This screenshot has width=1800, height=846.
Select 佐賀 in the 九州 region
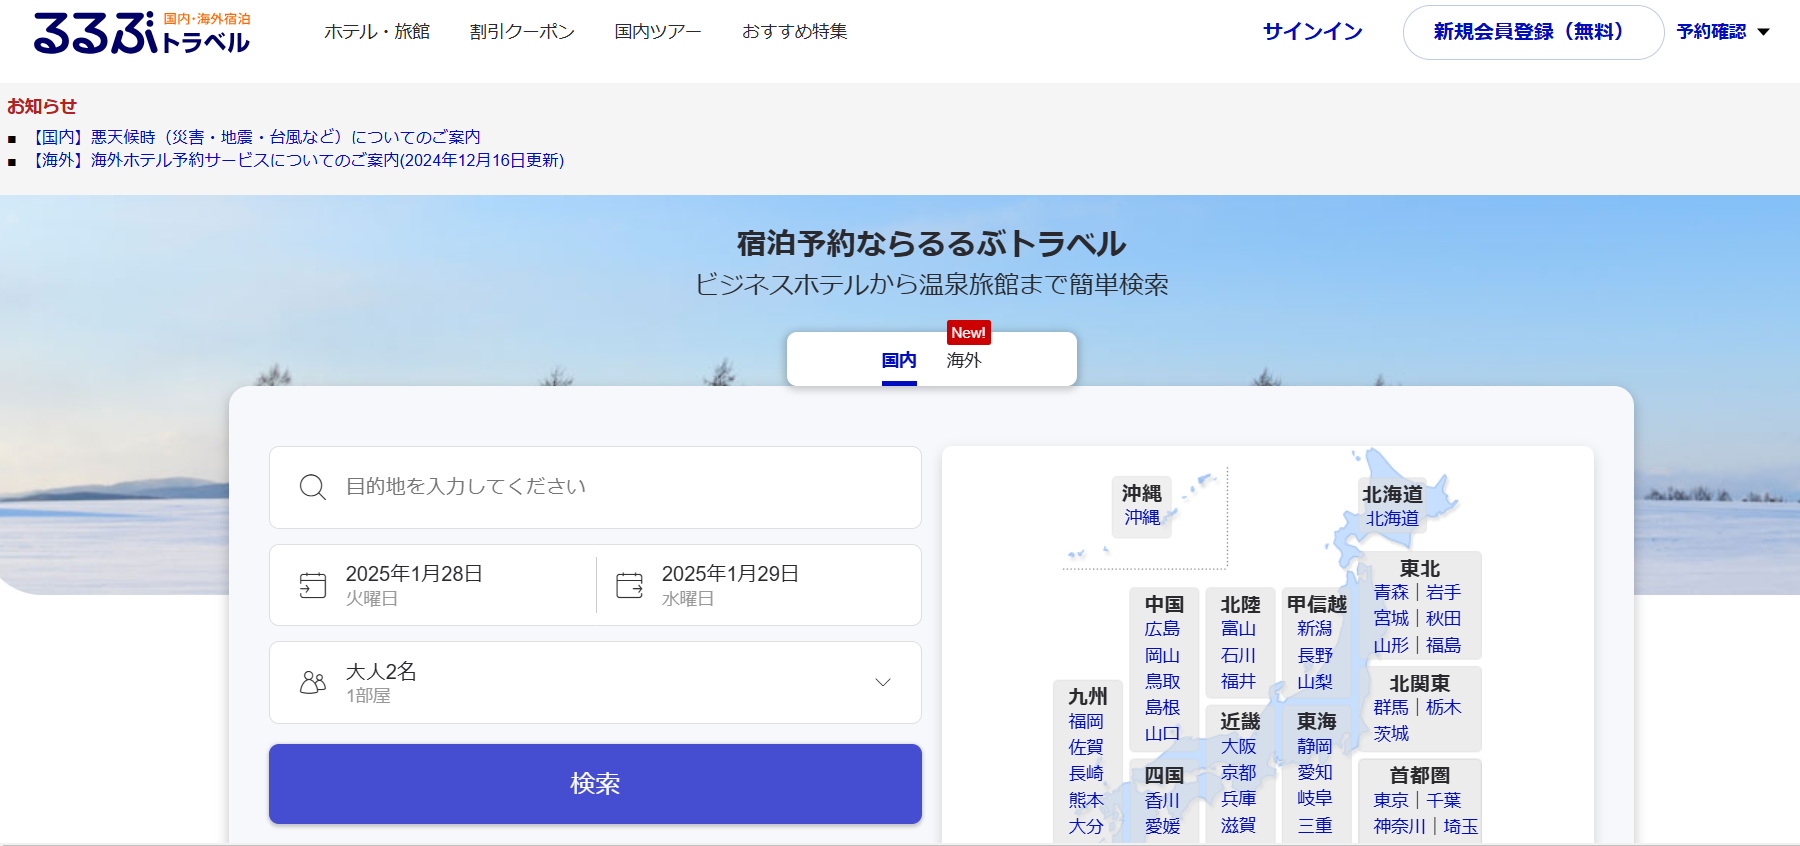[1086, 748]
